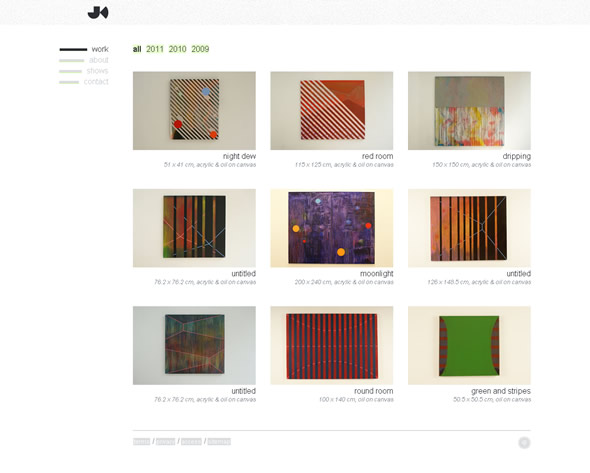Click the JK logo in the header

(x=98, y=12)
